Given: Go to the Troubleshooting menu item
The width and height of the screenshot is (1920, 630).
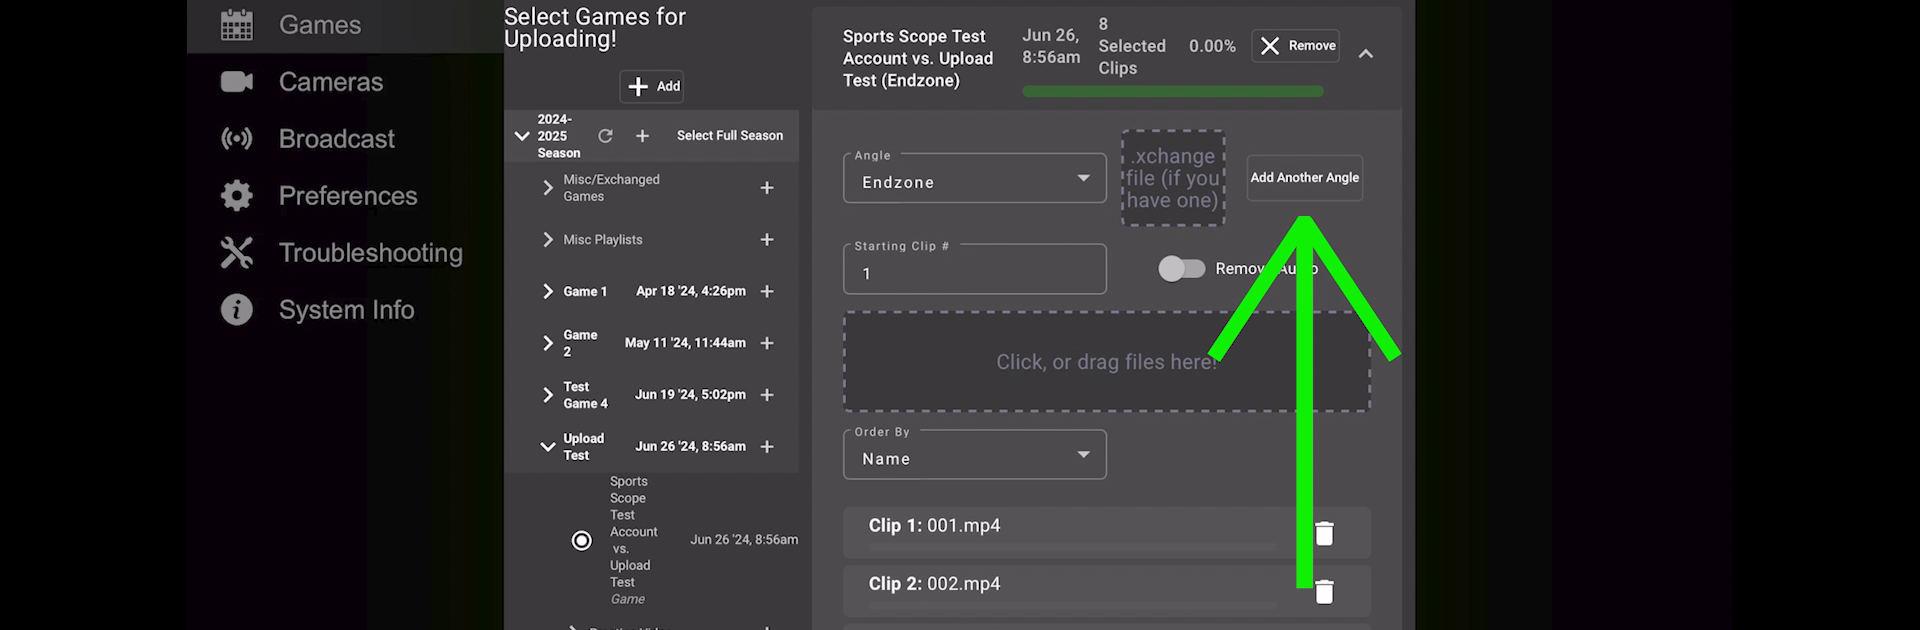Looking at the screenshot, I should point(371,253).
